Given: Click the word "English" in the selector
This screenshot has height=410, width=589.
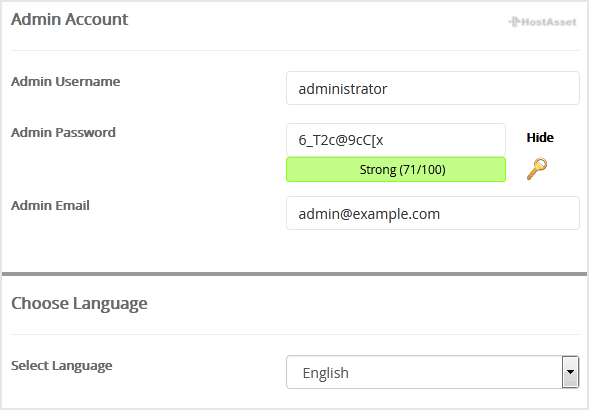Looking at the screenshot, I should click(x=325, y=373).
